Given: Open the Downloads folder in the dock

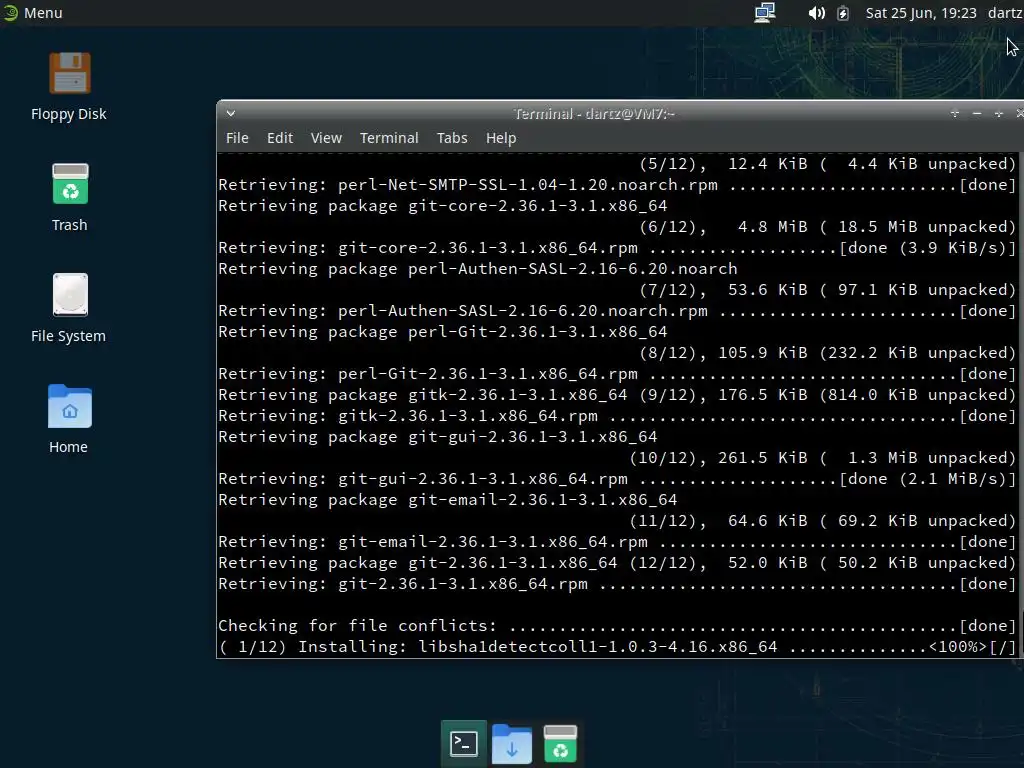Looking at the screenshot, I should (511, 743).
